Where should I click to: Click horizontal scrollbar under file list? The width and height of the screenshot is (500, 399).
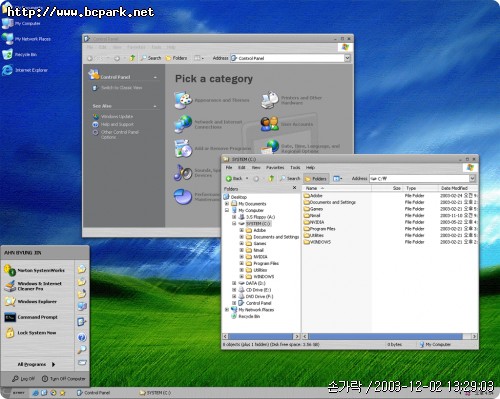pyautogui.click(x=385, y=336)
